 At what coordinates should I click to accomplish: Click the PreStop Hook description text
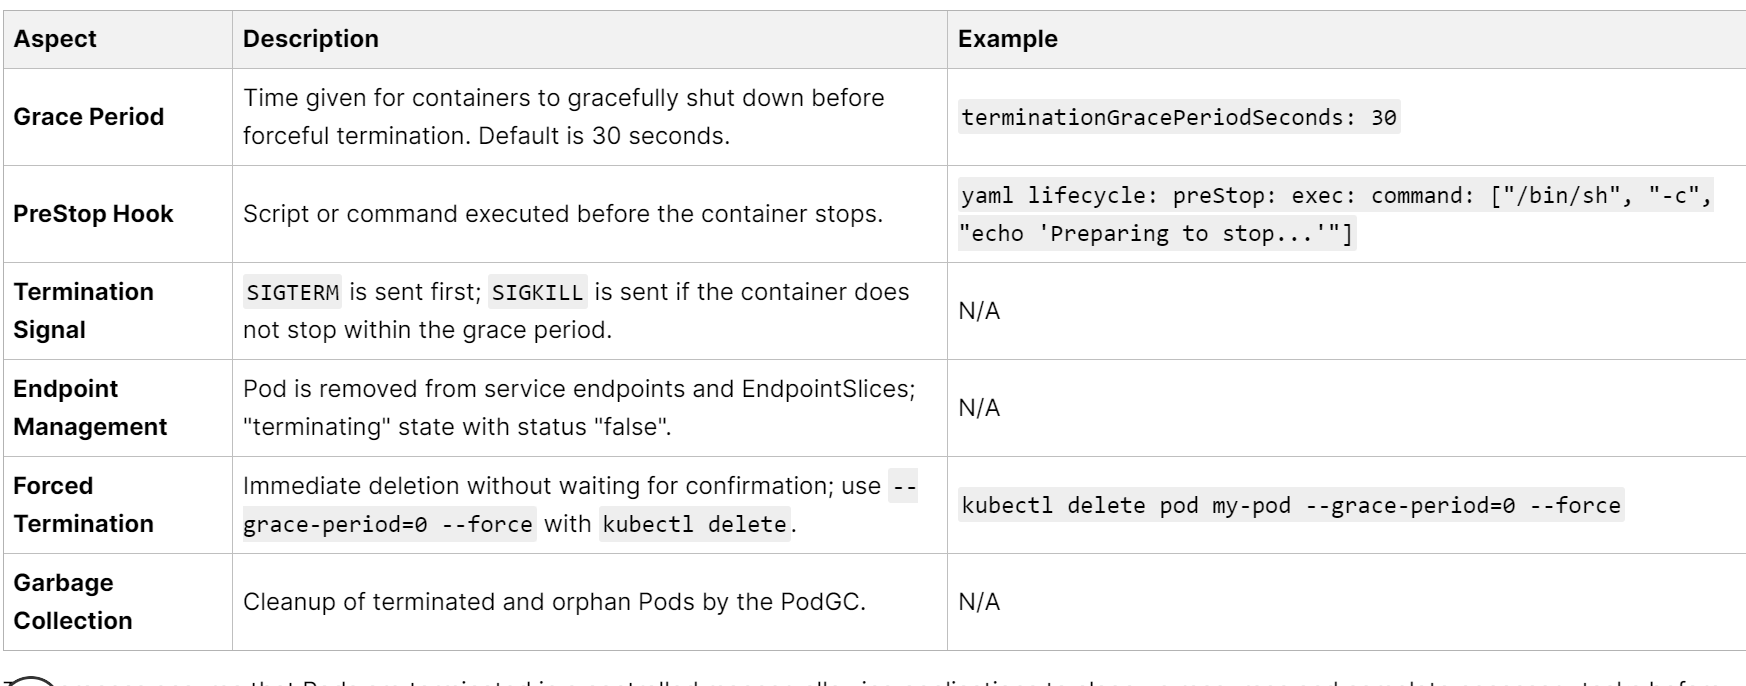pos(562,214)
